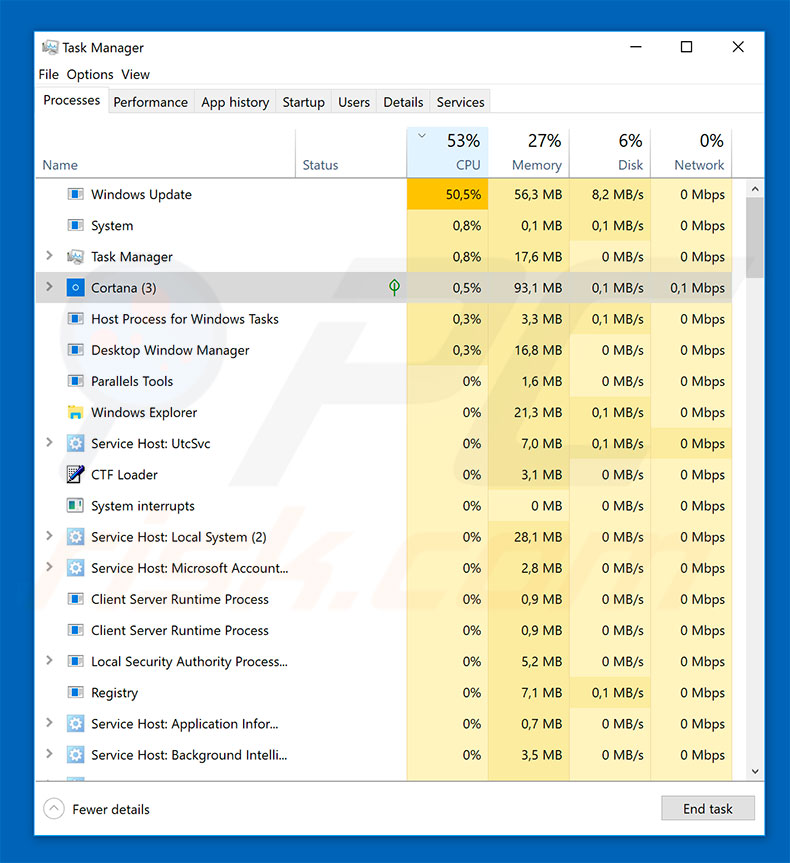
Task: Sort by the Network column header
Action: (x=691, y=152)
